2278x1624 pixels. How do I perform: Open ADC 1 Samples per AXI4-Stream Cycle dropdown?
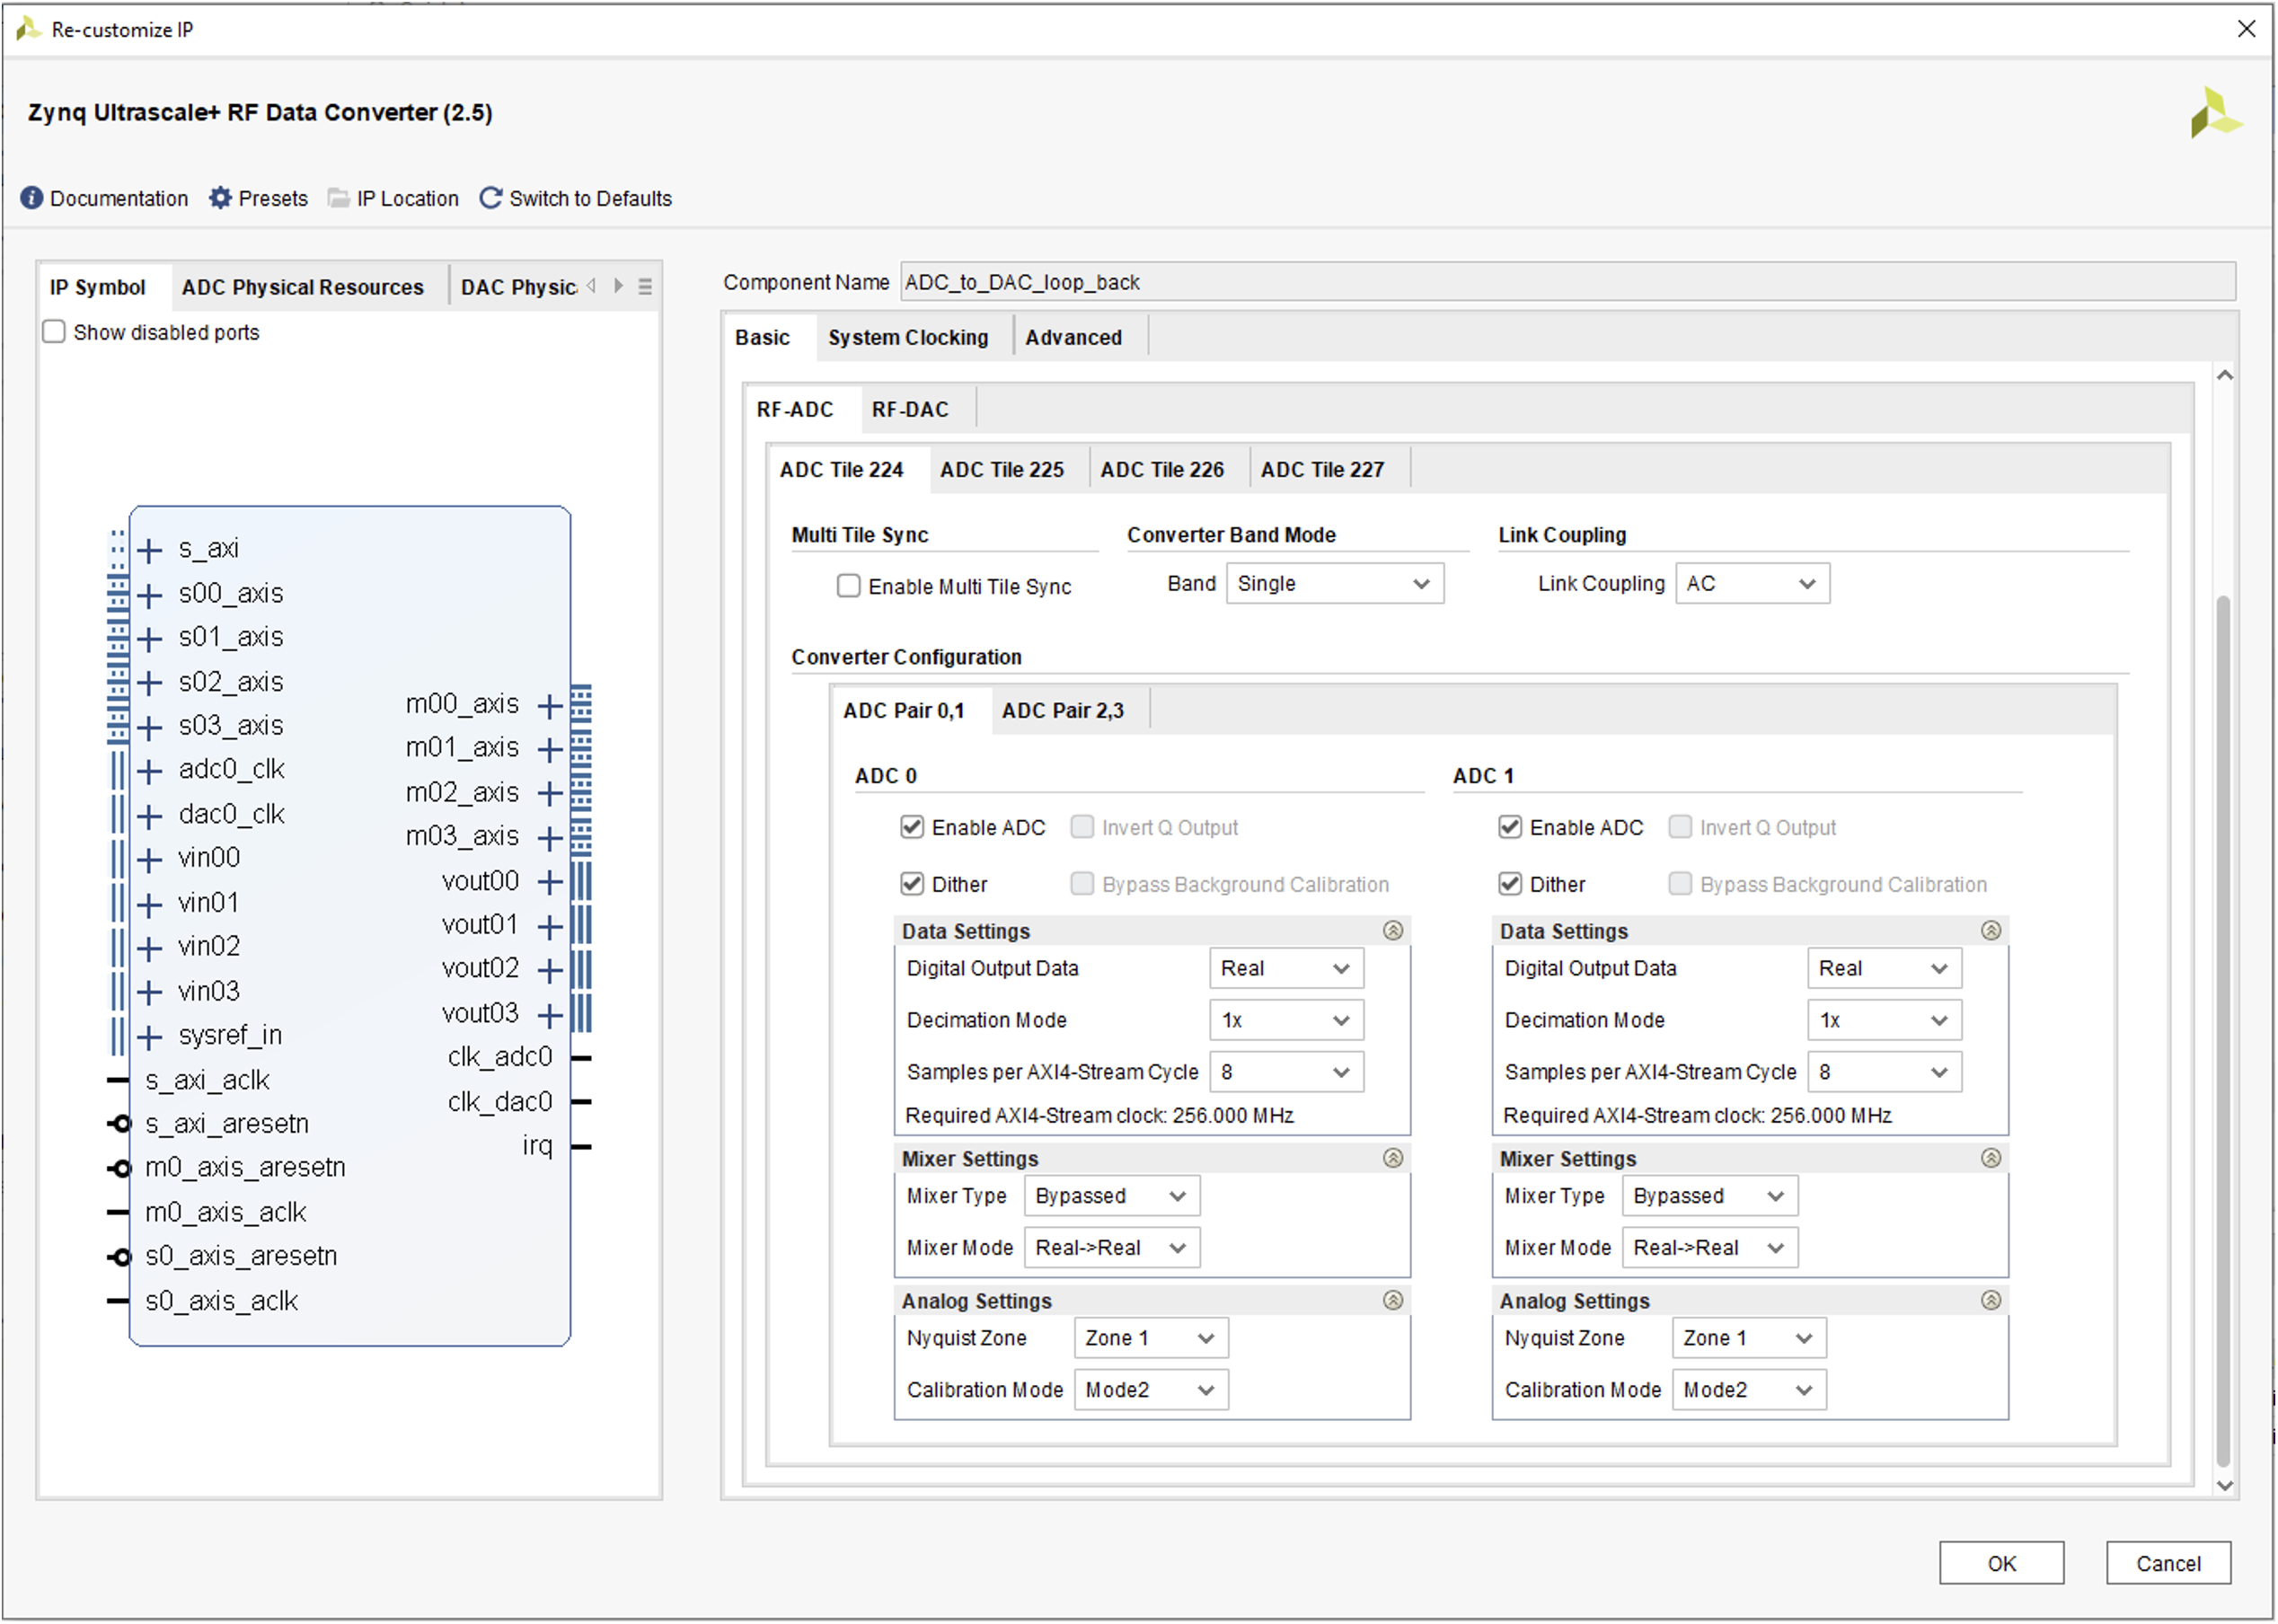(1884, 1072)
